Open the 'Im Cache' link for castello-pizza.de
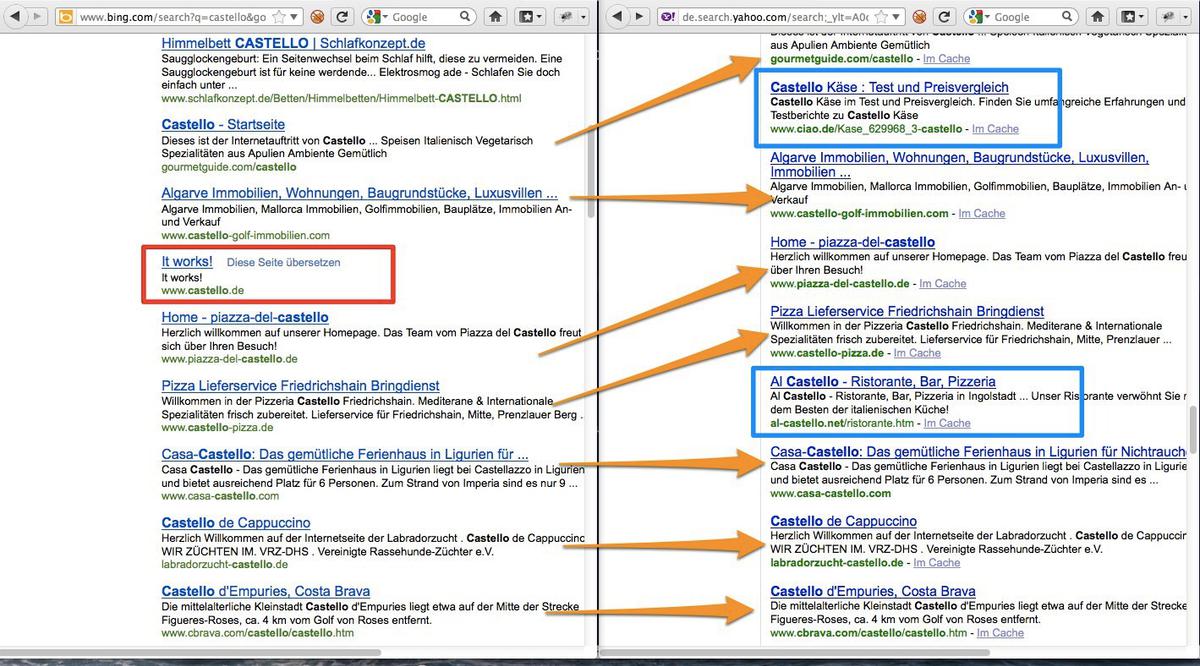1200x666 pixels. (917, 353)
